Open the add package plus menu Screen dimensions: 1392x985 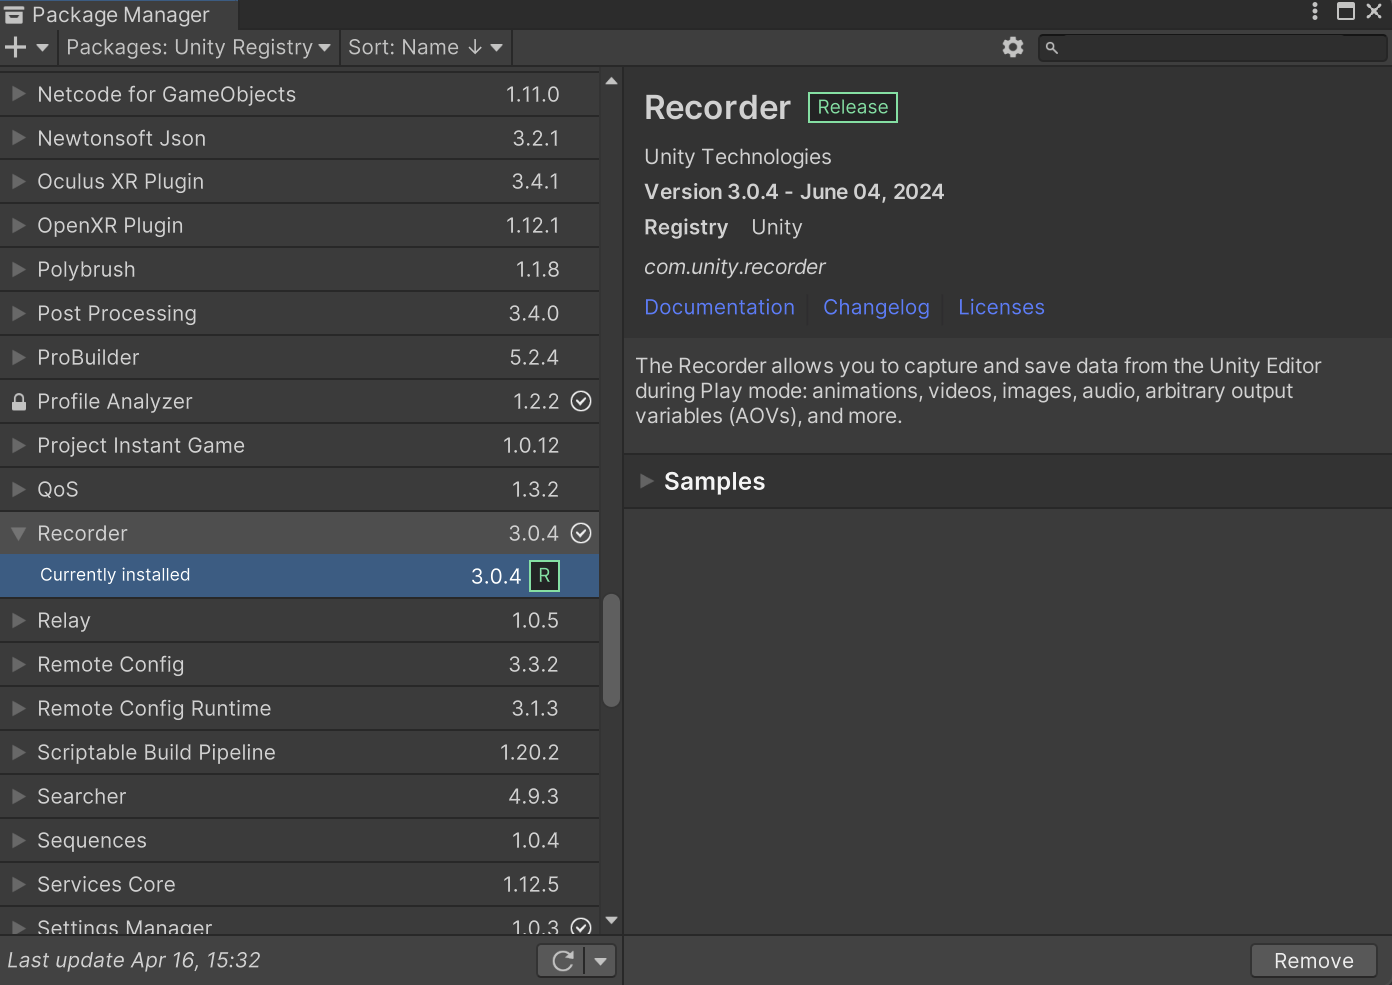[x=26, y=47]
